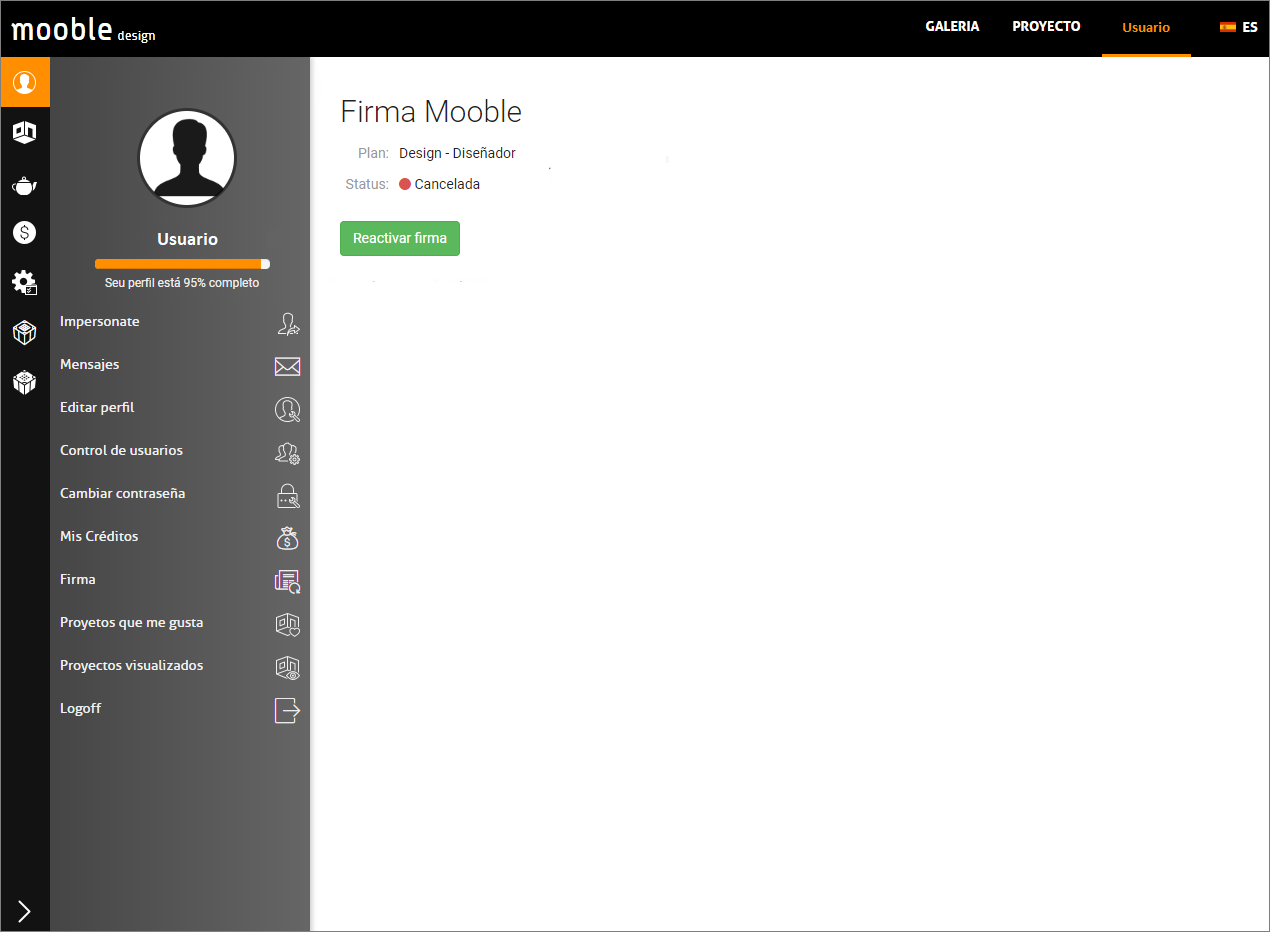Click the Cambiar contraseña padlock icon
This screenshot has height=932, width=1270.
288,496
